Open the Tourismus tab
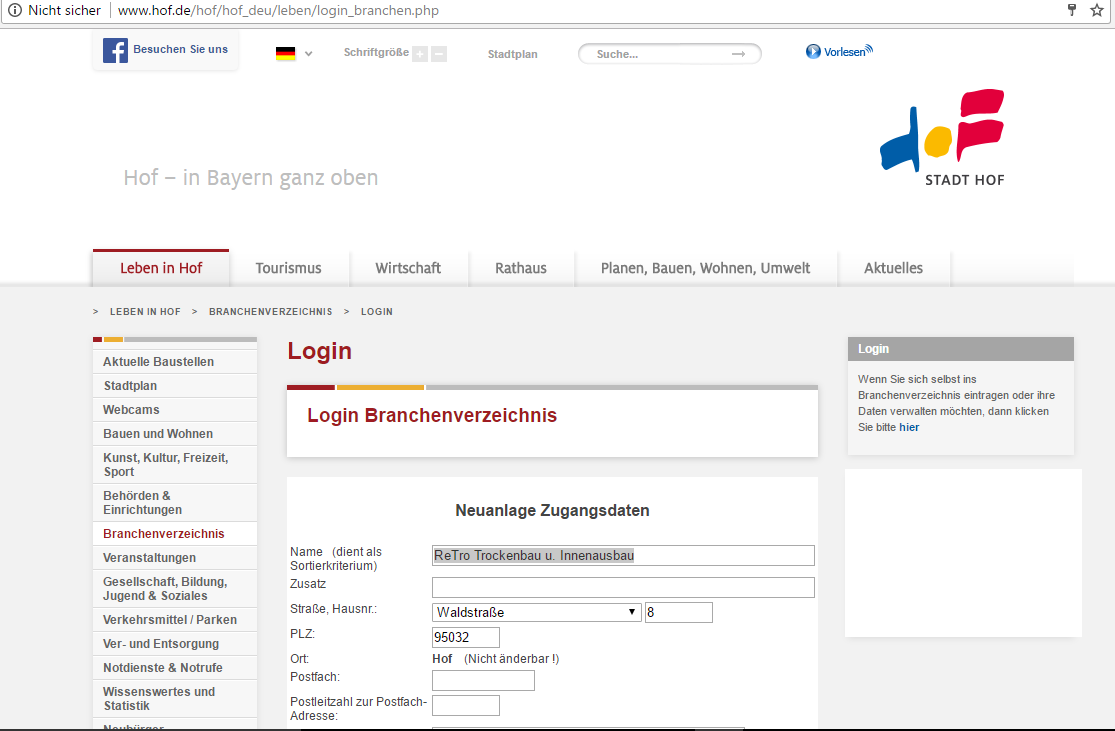1115x731 pixels. [x=289, y=268]
